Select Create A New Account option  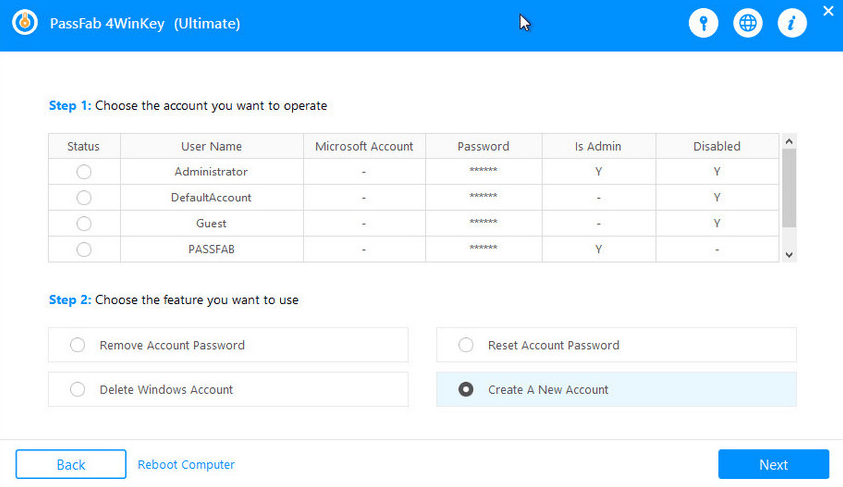466,390
